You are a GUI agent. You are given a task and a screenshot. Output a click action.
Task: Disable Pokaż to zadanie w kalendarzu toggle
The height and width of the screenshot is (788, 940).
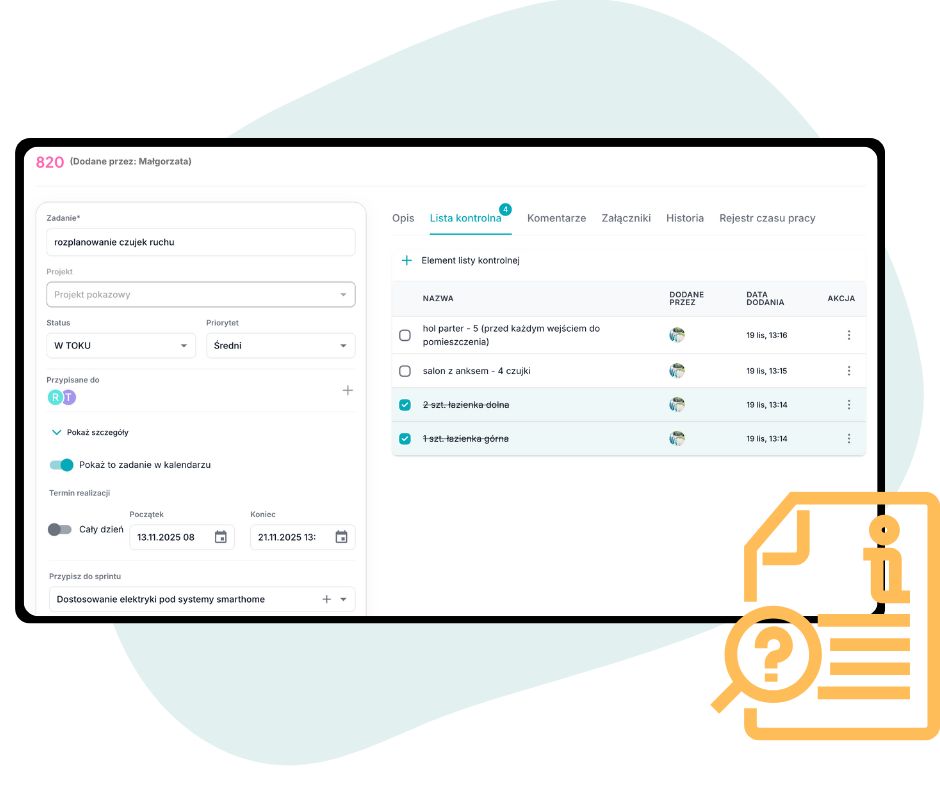point(61,465)
